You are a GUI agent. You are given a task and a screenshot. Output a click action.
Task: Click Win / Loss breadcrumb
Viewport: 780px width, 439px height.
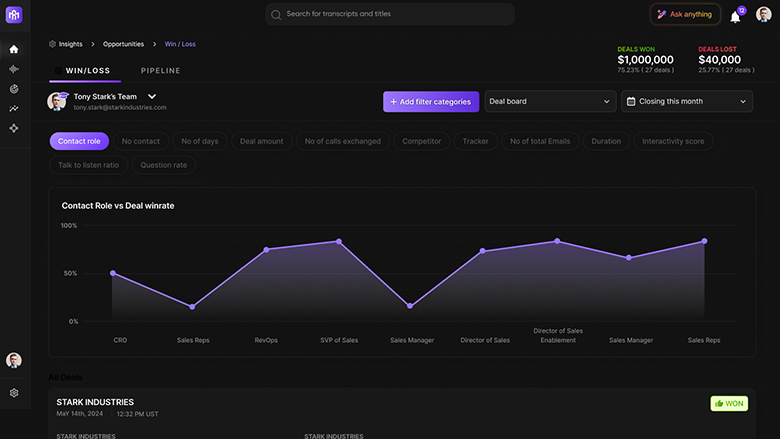coord(180,44)
